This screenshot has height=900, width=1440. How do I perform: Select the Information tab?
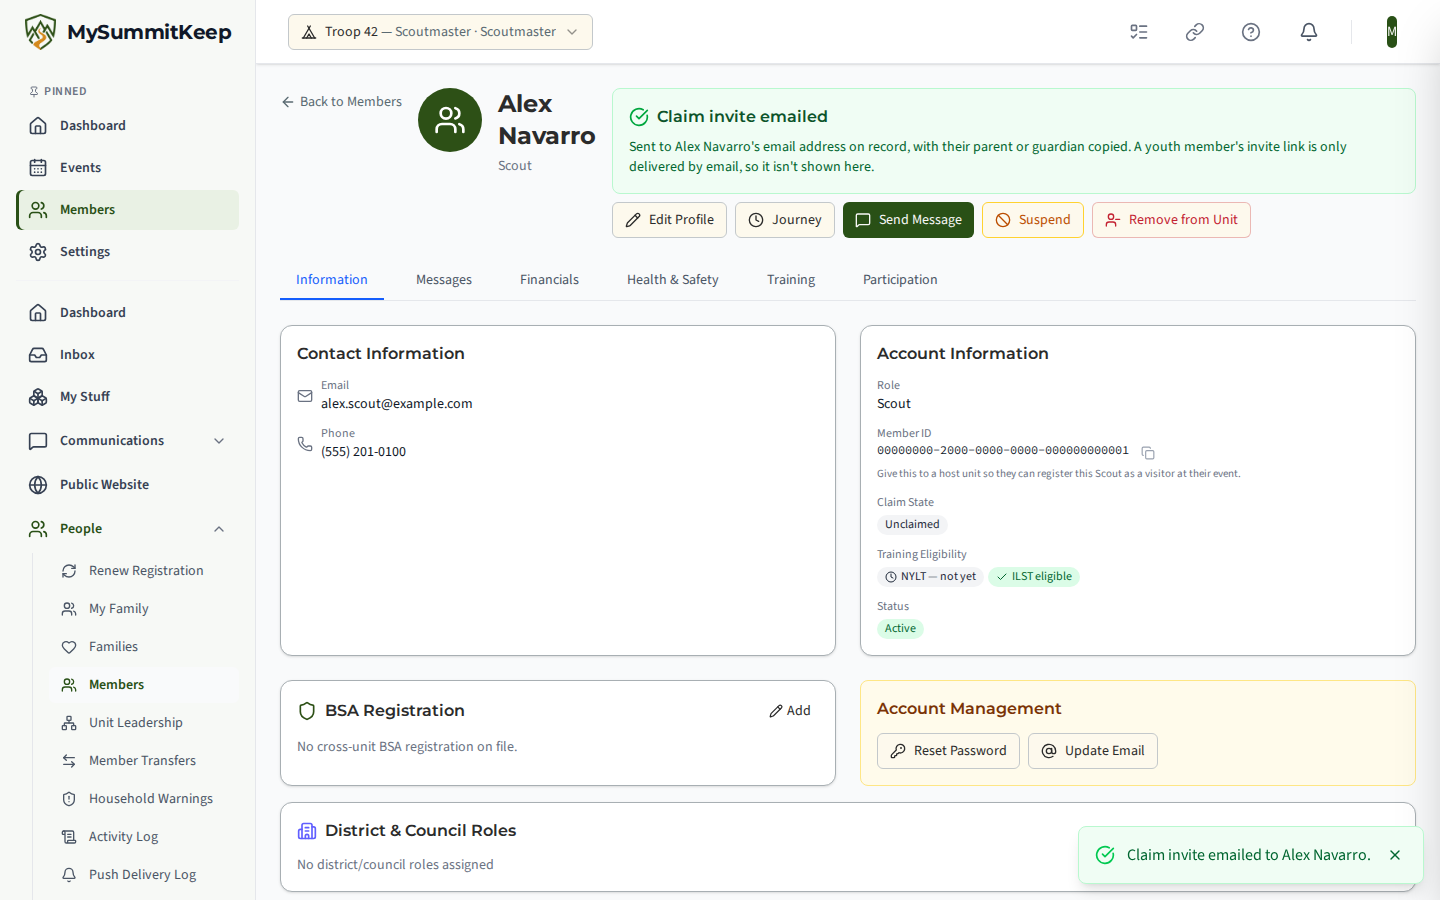pyautogui.click(x=332, y=280)
